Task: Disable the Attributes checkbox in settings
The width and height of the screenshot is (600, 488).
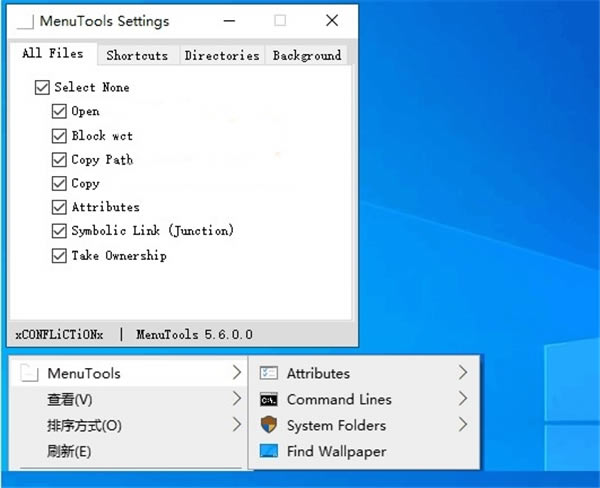Action: coord(59,207)
